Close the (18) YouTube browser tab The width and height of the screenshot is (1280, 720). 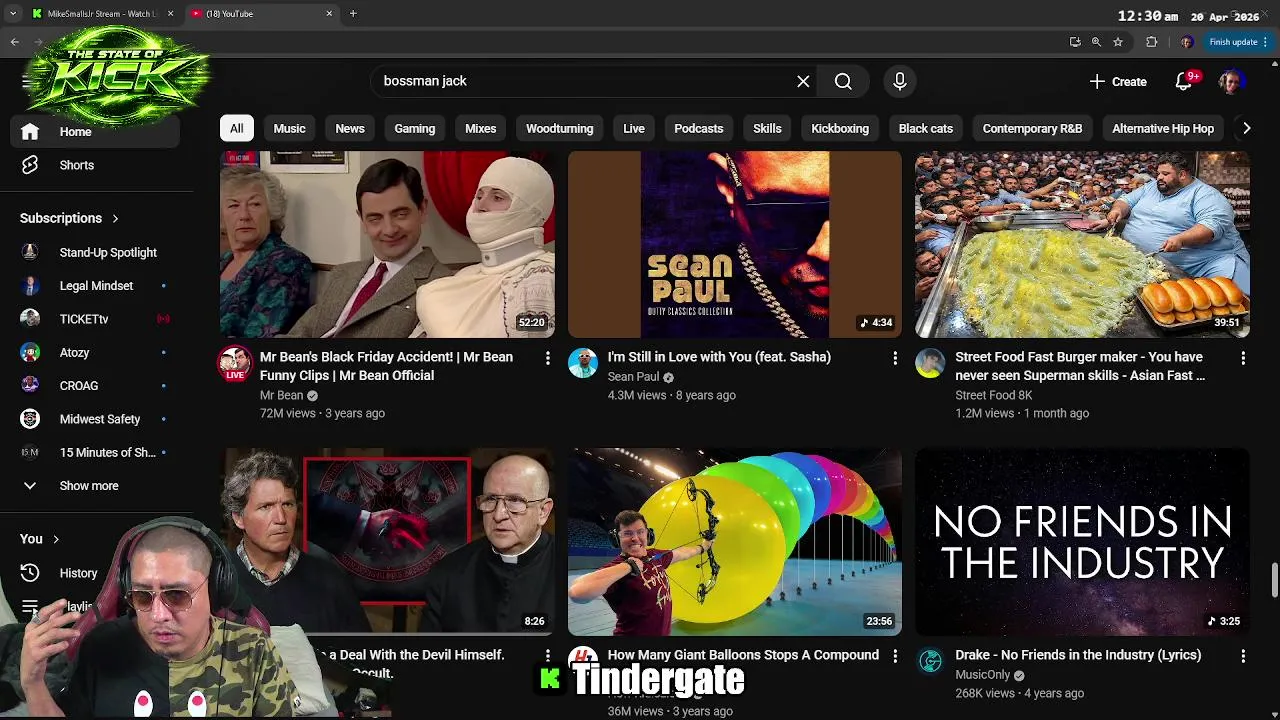pos(329,14)
